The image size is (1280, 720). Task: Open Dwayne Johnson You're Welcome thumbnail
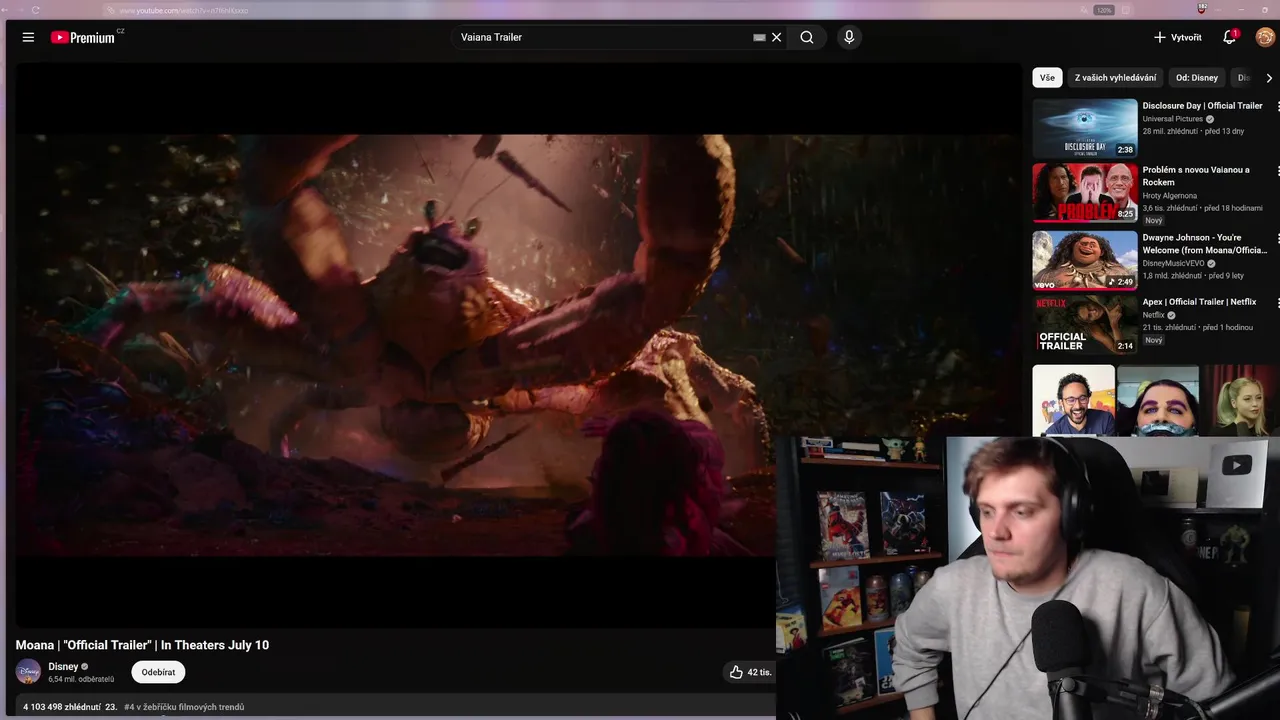click(1085, 260)
